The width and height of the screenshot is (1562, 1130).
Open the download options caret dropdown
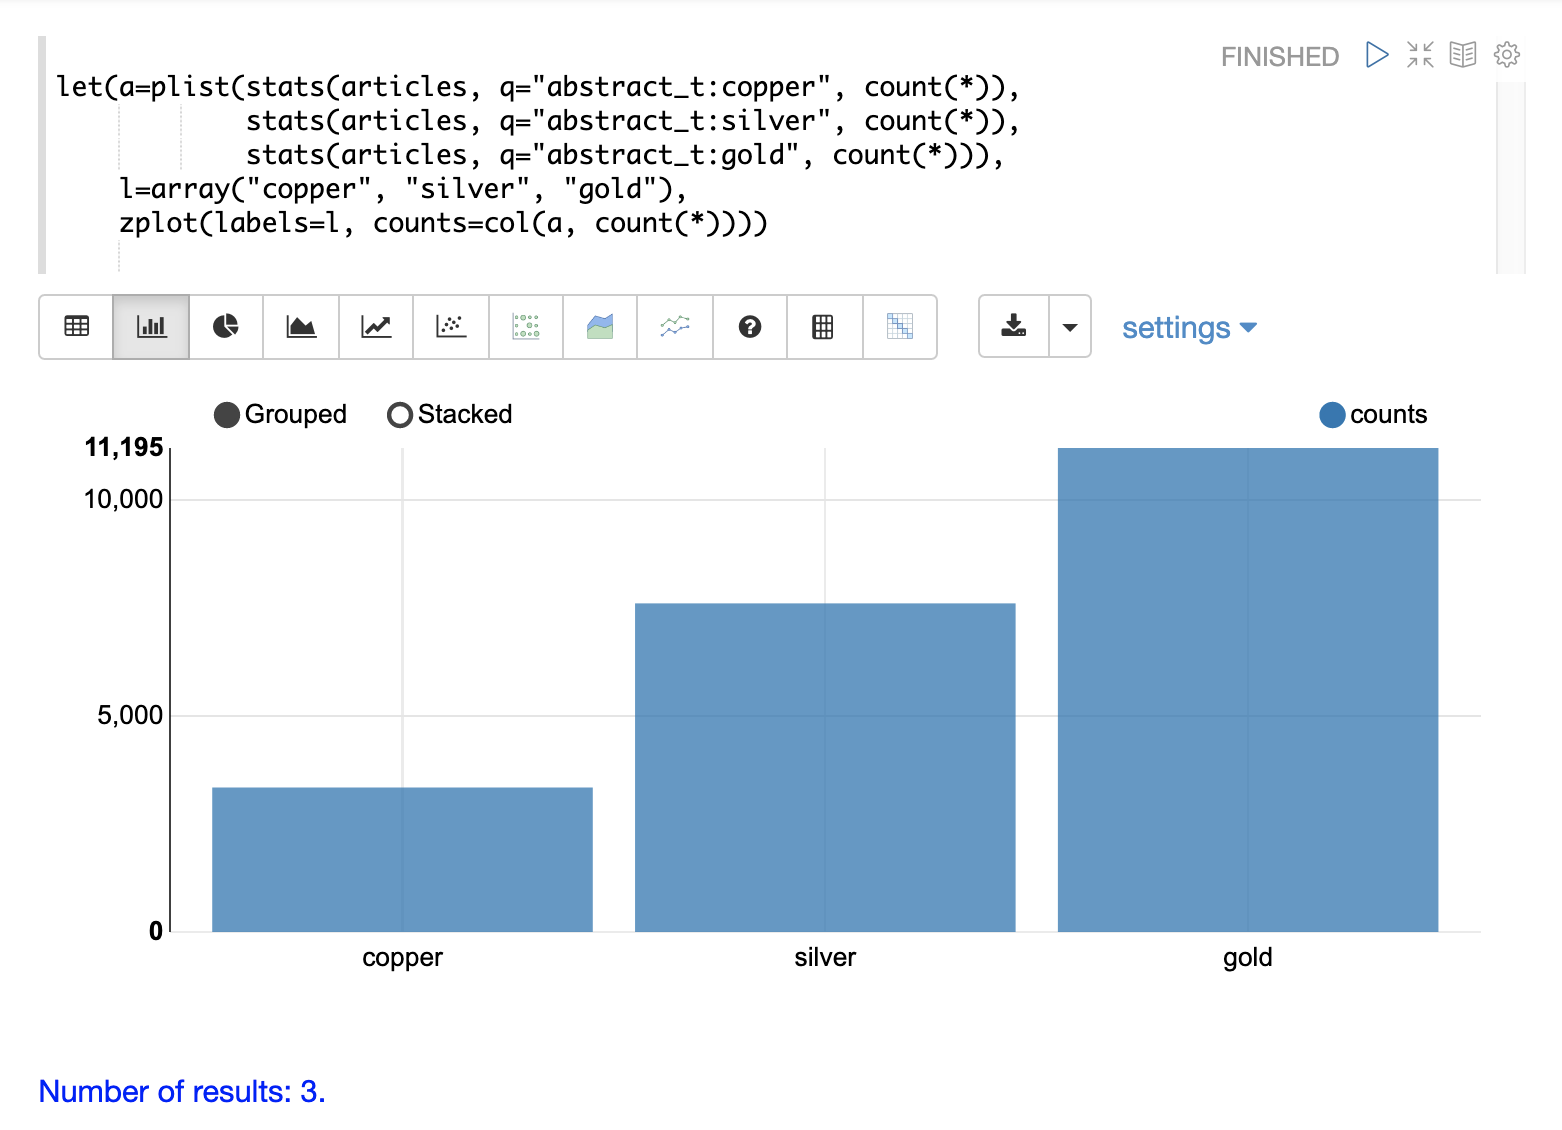tap(1070, 327)
